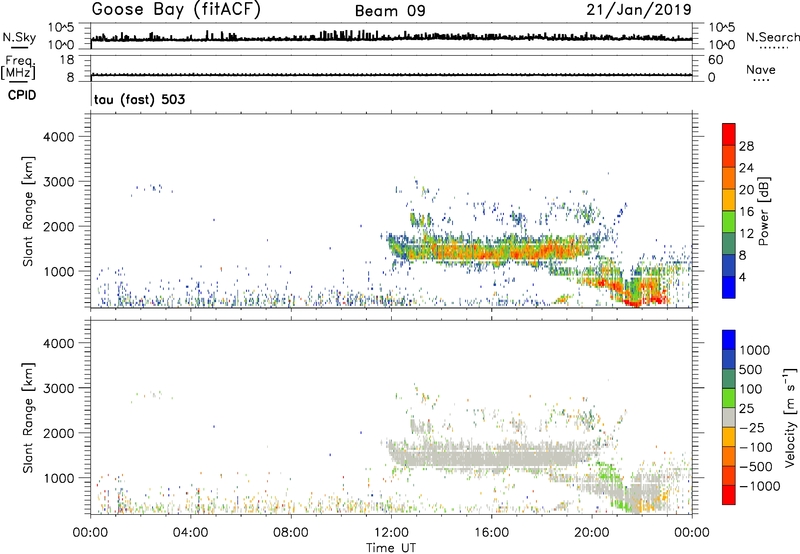This screenshot has height=554, width=800.
Task: Click the bottom blue segment of the Power colorbar
Action: [x=729, y=288]
